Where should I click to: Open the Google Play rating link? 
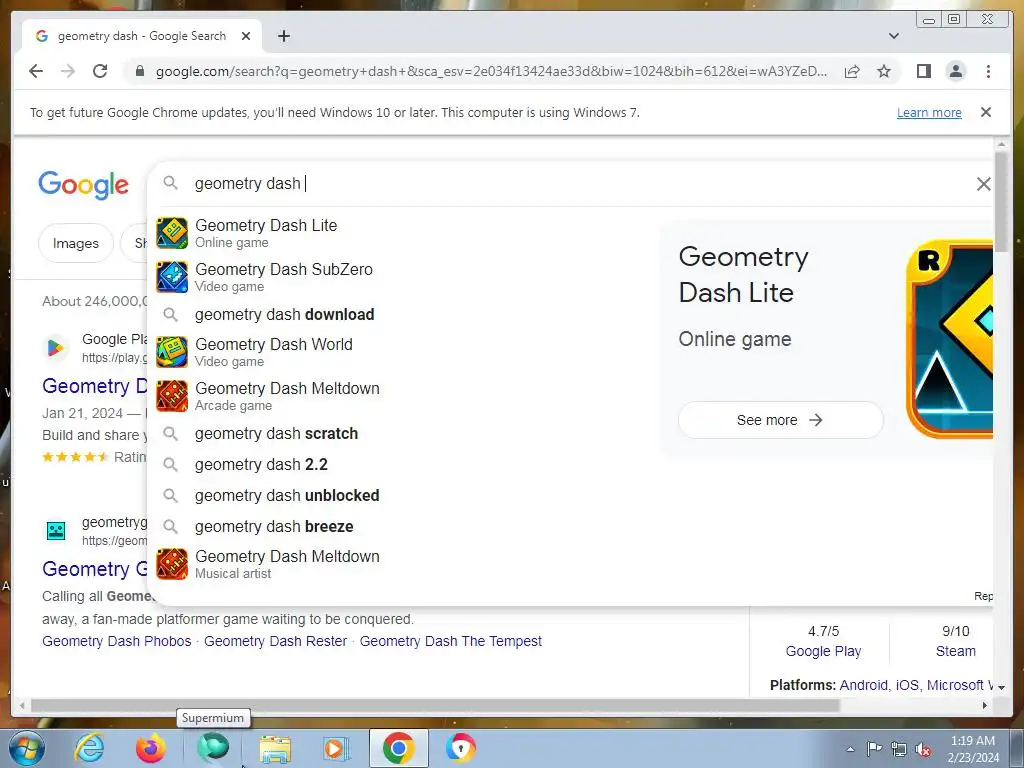[x=824, y=651]
